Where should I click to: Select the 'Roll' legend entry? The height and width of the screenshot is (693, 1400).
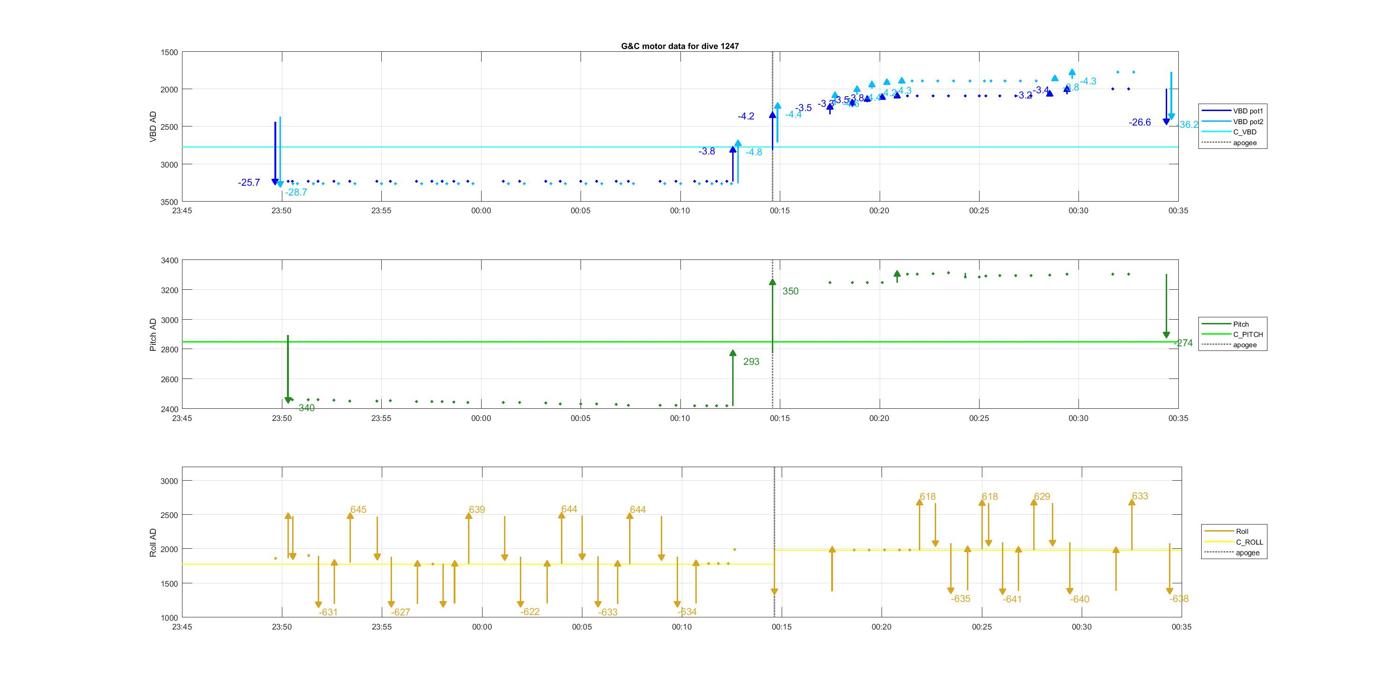[1242, 532]
